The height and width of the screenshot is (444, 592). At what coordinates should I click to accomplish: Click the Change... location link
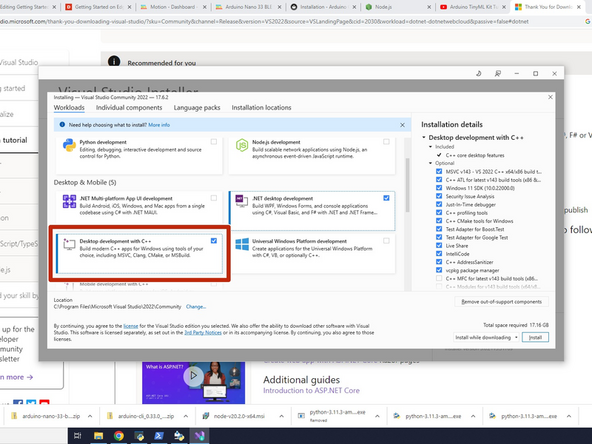point(196,307)
